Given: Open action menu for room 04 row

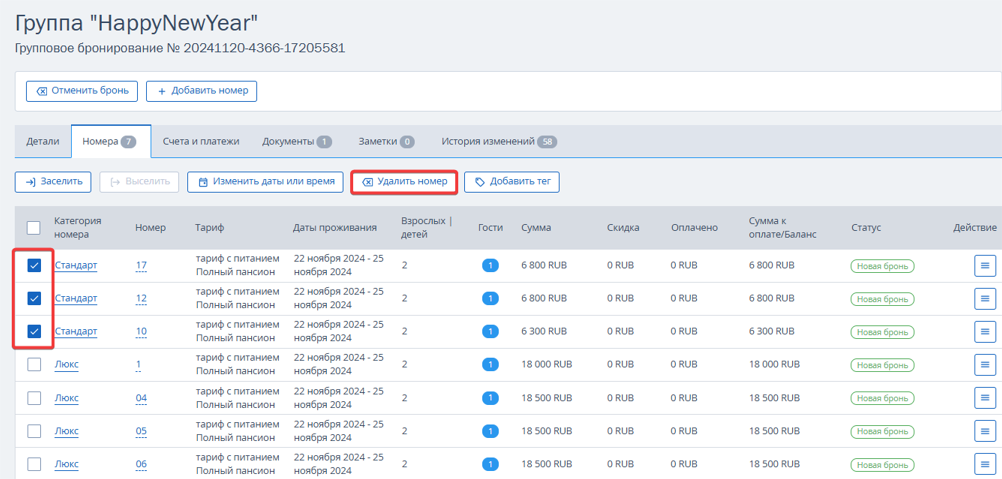Looking at the screenshot, I should coord(985,398).
